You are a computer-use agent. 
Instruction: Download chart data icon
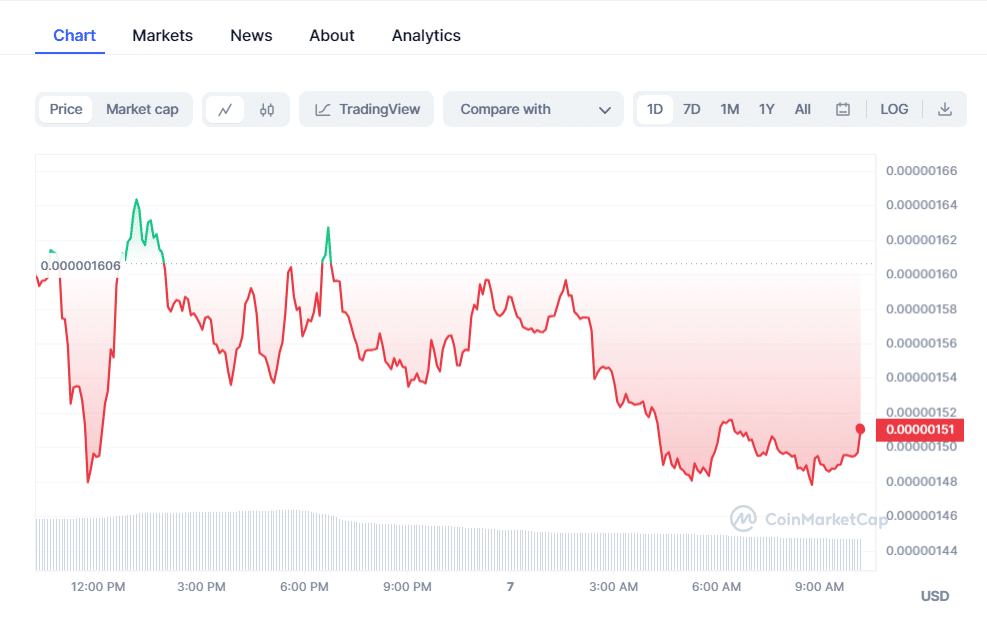pyautogui.click(x=944, y=109)
